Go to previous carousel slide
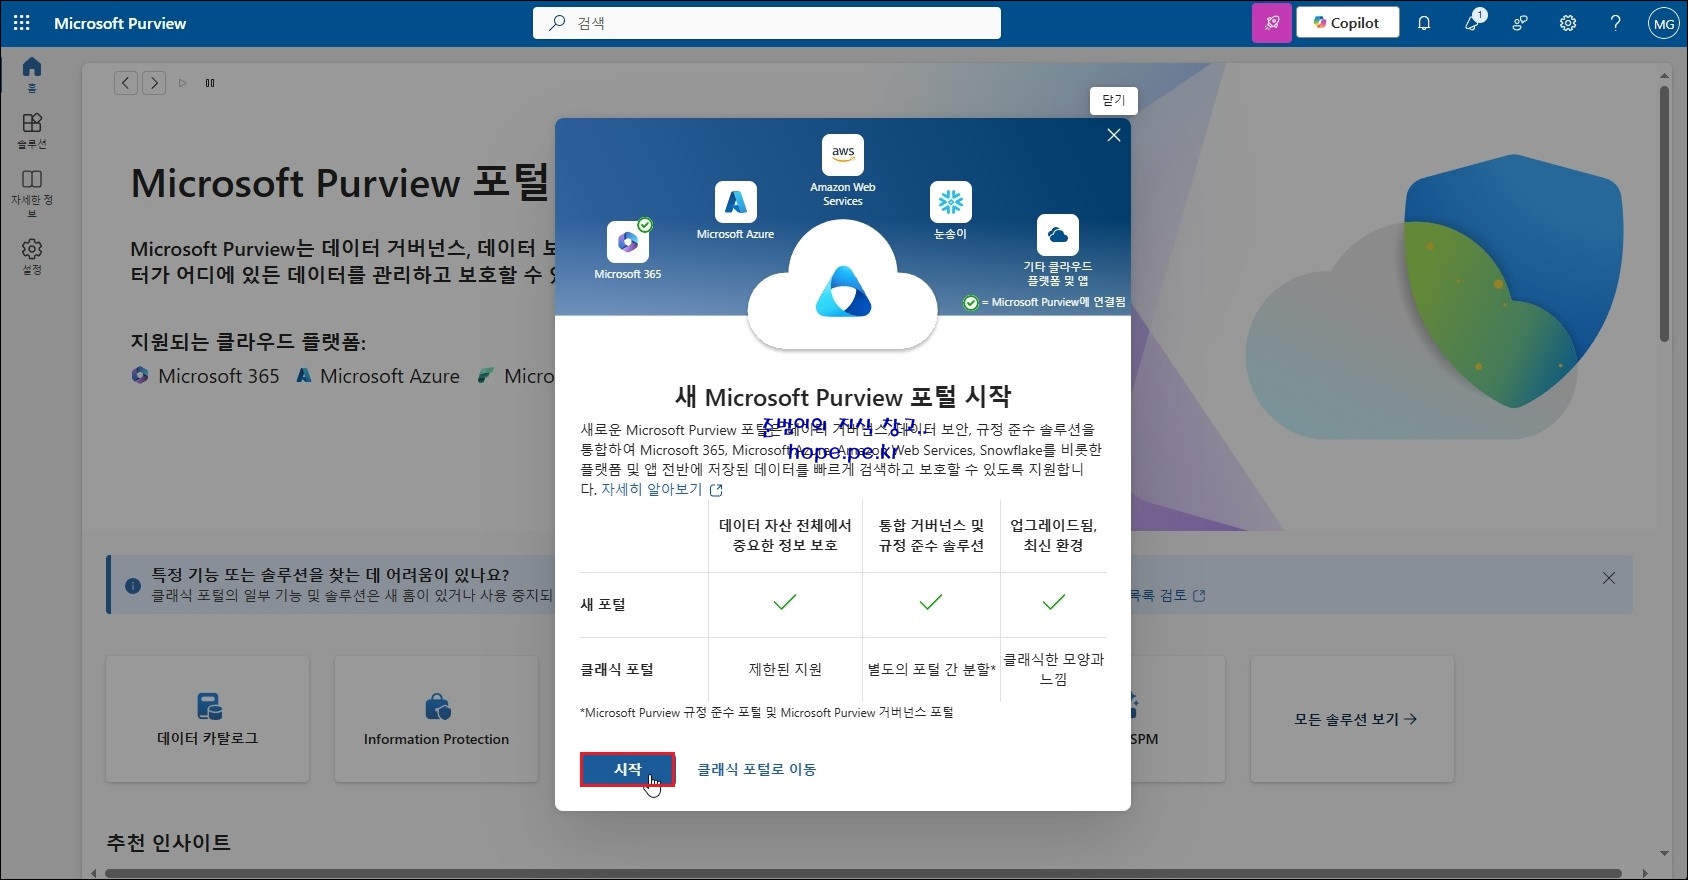This screenshot has width=1688, height=880. 126,83
